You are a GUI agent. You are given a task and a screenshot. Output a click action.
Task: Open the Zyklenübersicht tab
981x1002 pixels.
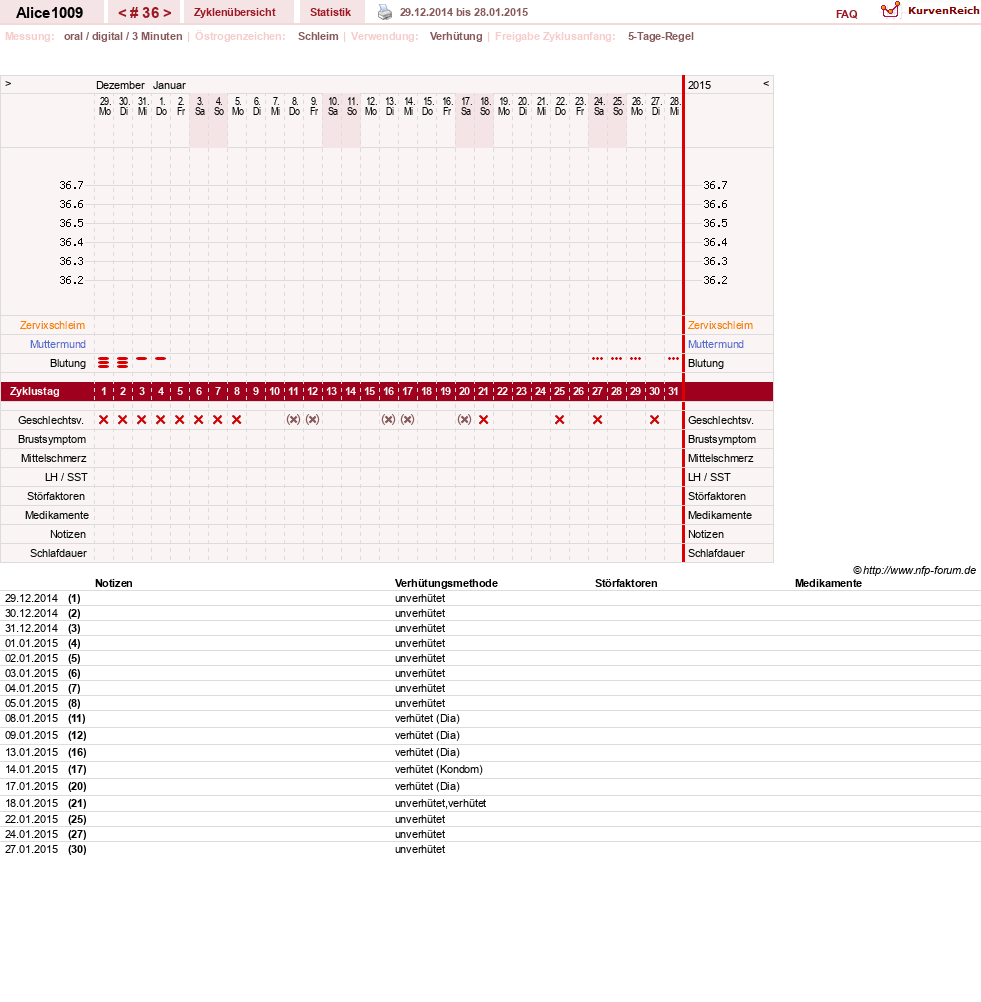click(235, 12)
